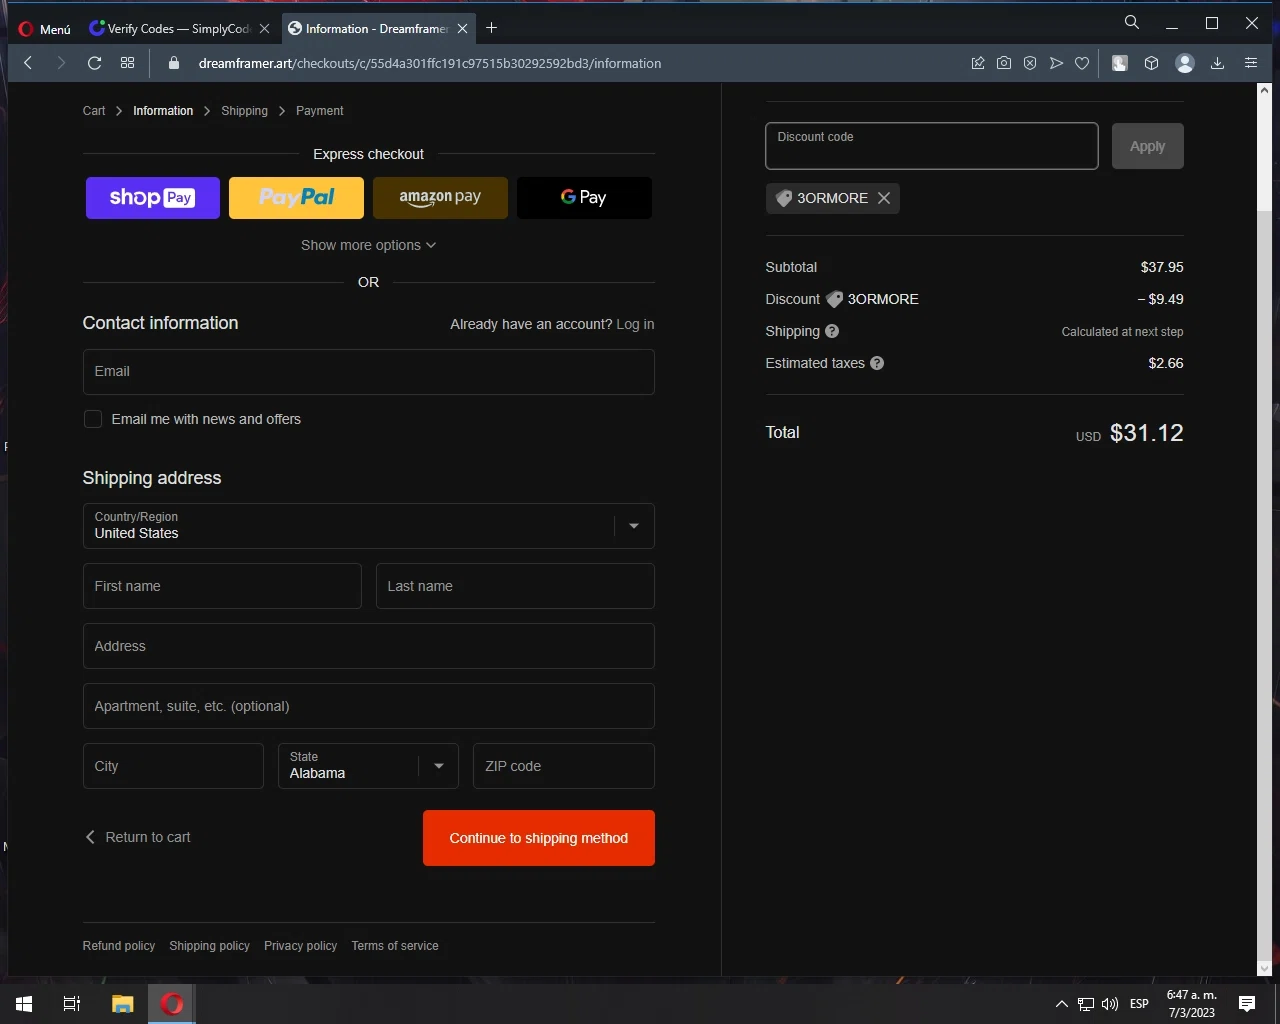The width and height of the screenshot is (1280, 1024).
Task: Check out with Google Pay
Action: [584, 198]
